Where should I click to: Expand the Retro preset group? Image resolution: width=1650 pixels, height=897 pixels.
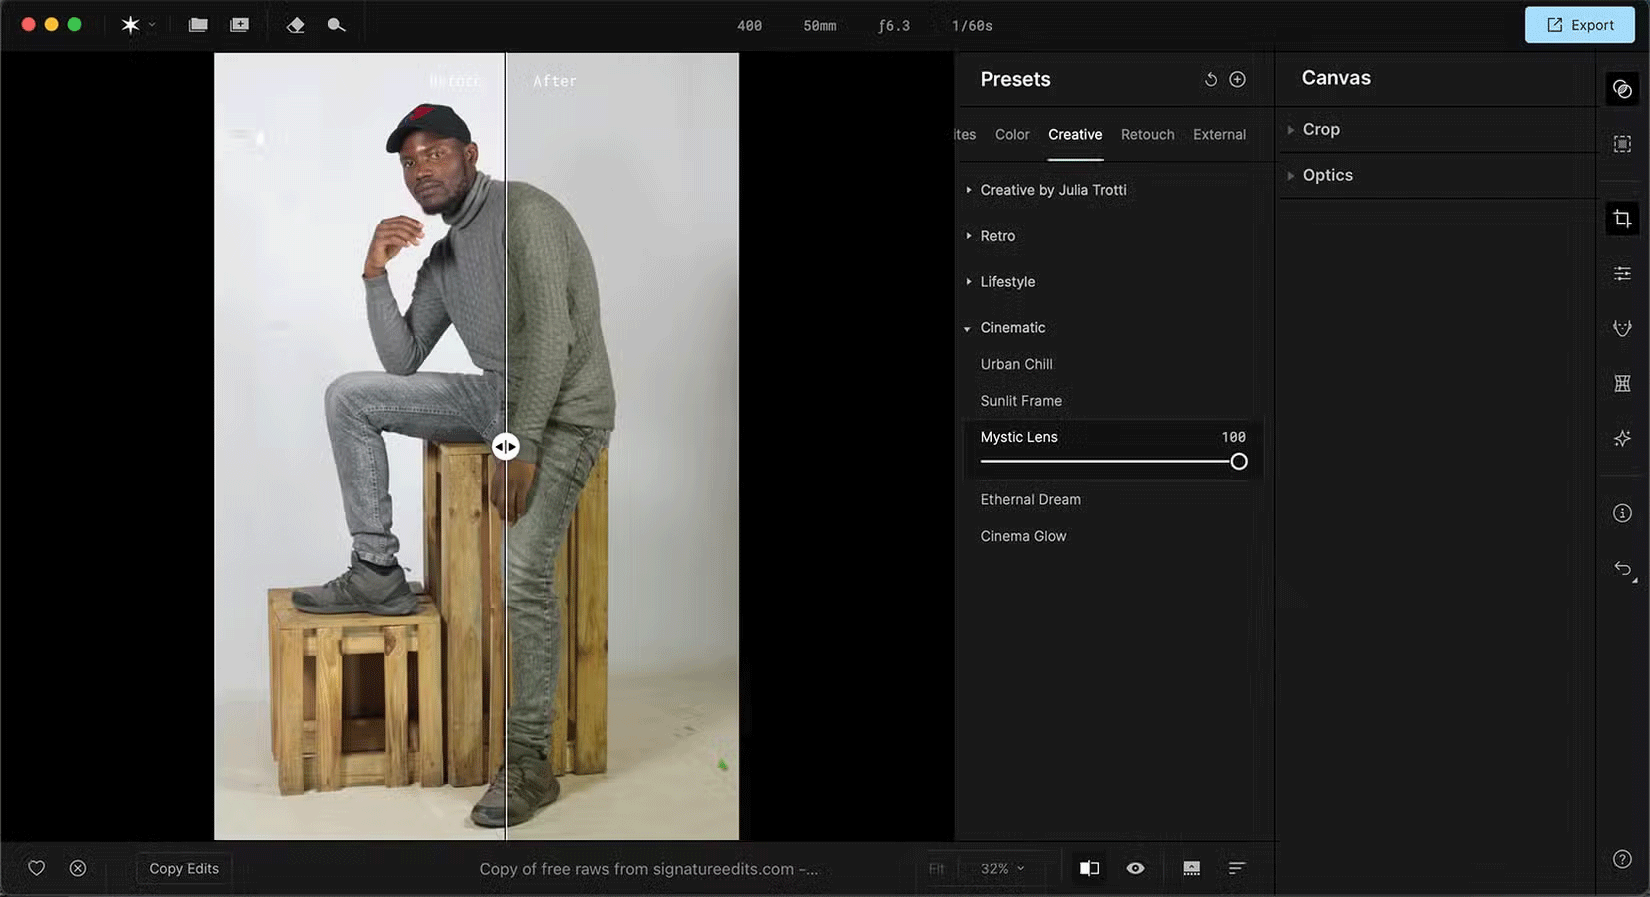(x=997, y=236)
